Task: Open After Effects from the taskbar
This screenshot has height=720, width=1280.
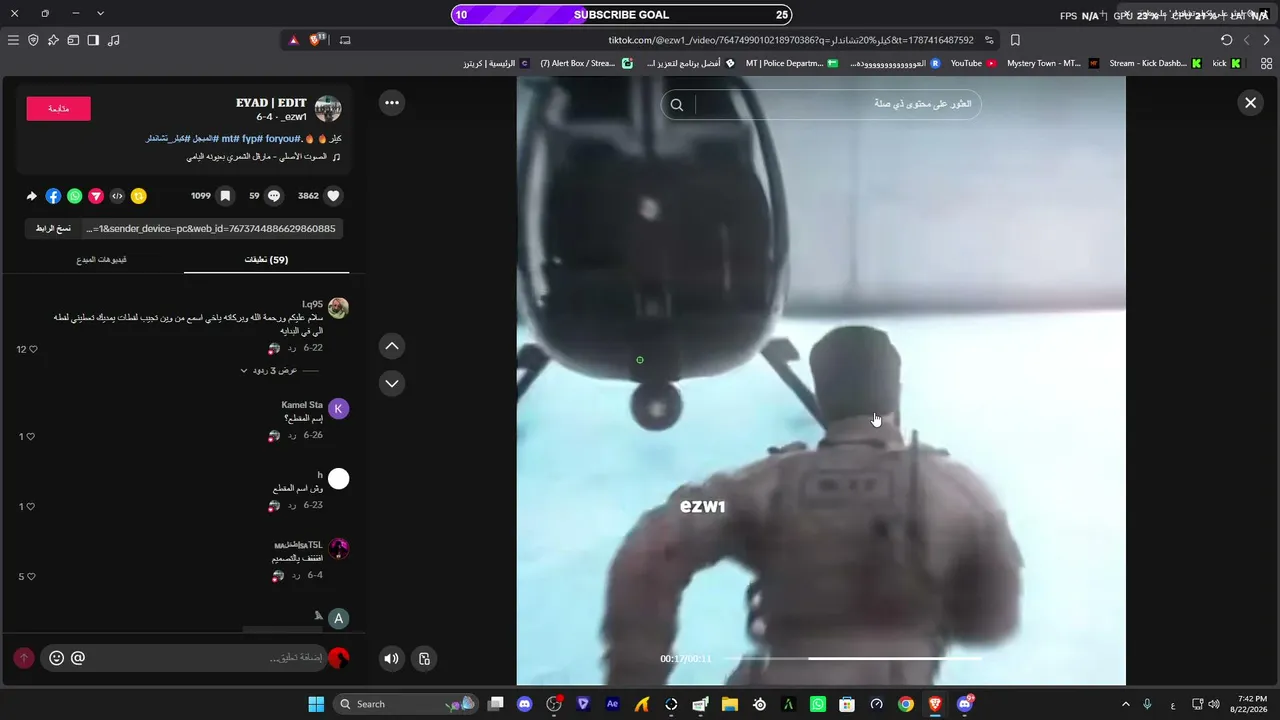Action: 613,704
